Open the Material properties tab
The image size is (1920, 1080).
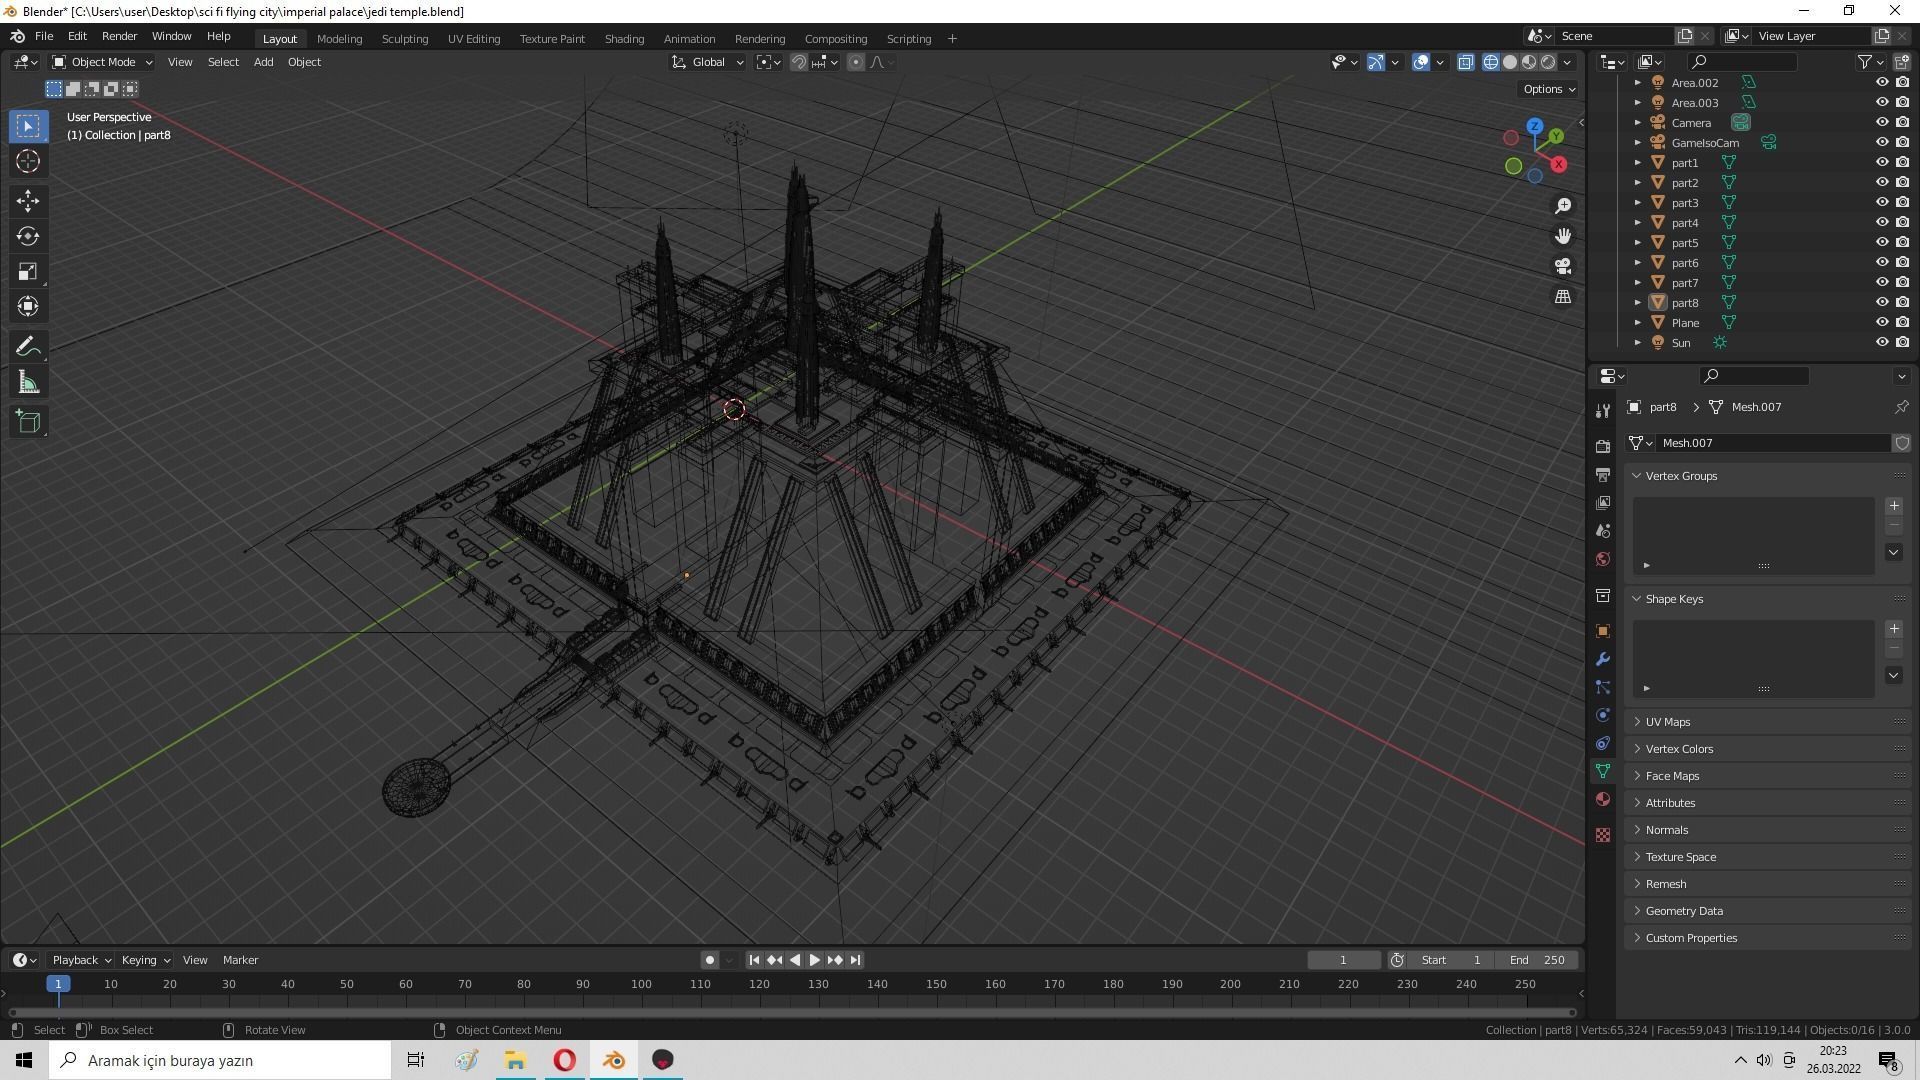click(x=1603, y=799)
